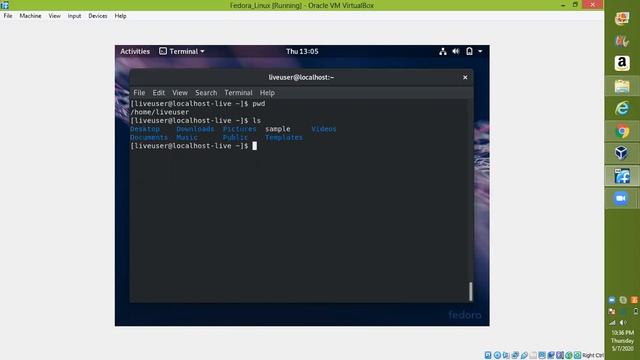
Task: Click 'Desktop' in the ls output
Action: [x=145, y=129]
